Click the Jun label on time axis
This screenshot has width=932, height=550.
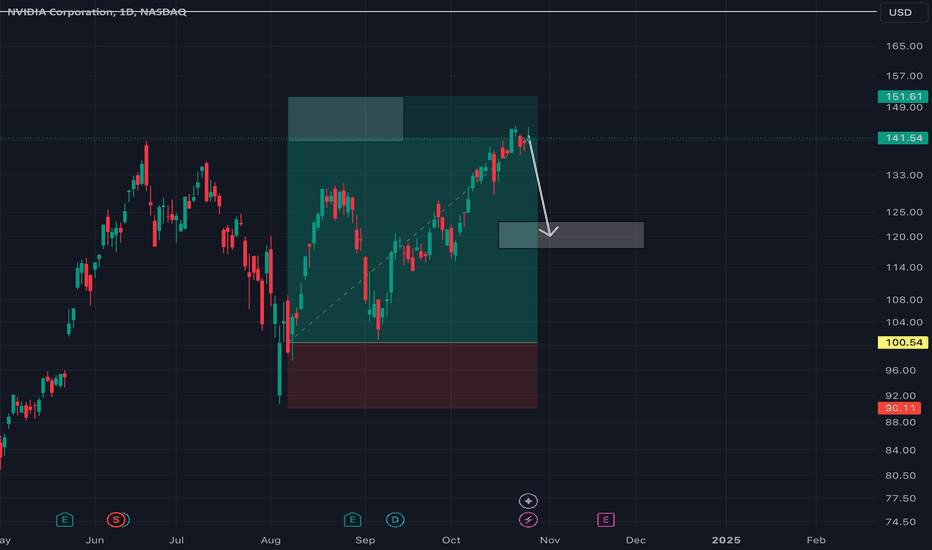point(95,540)
